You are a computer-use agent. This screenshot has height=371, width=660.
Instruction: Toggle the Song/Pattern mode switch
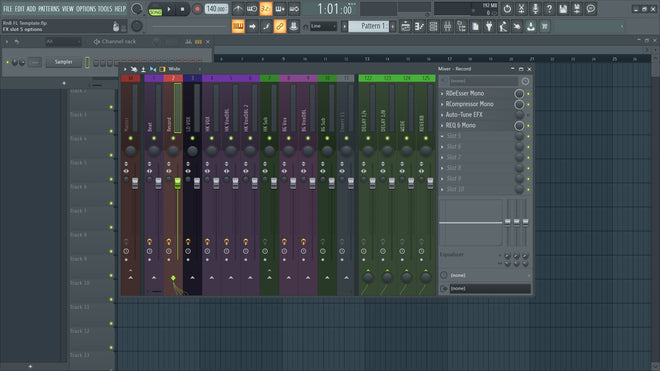click(155, 9)
